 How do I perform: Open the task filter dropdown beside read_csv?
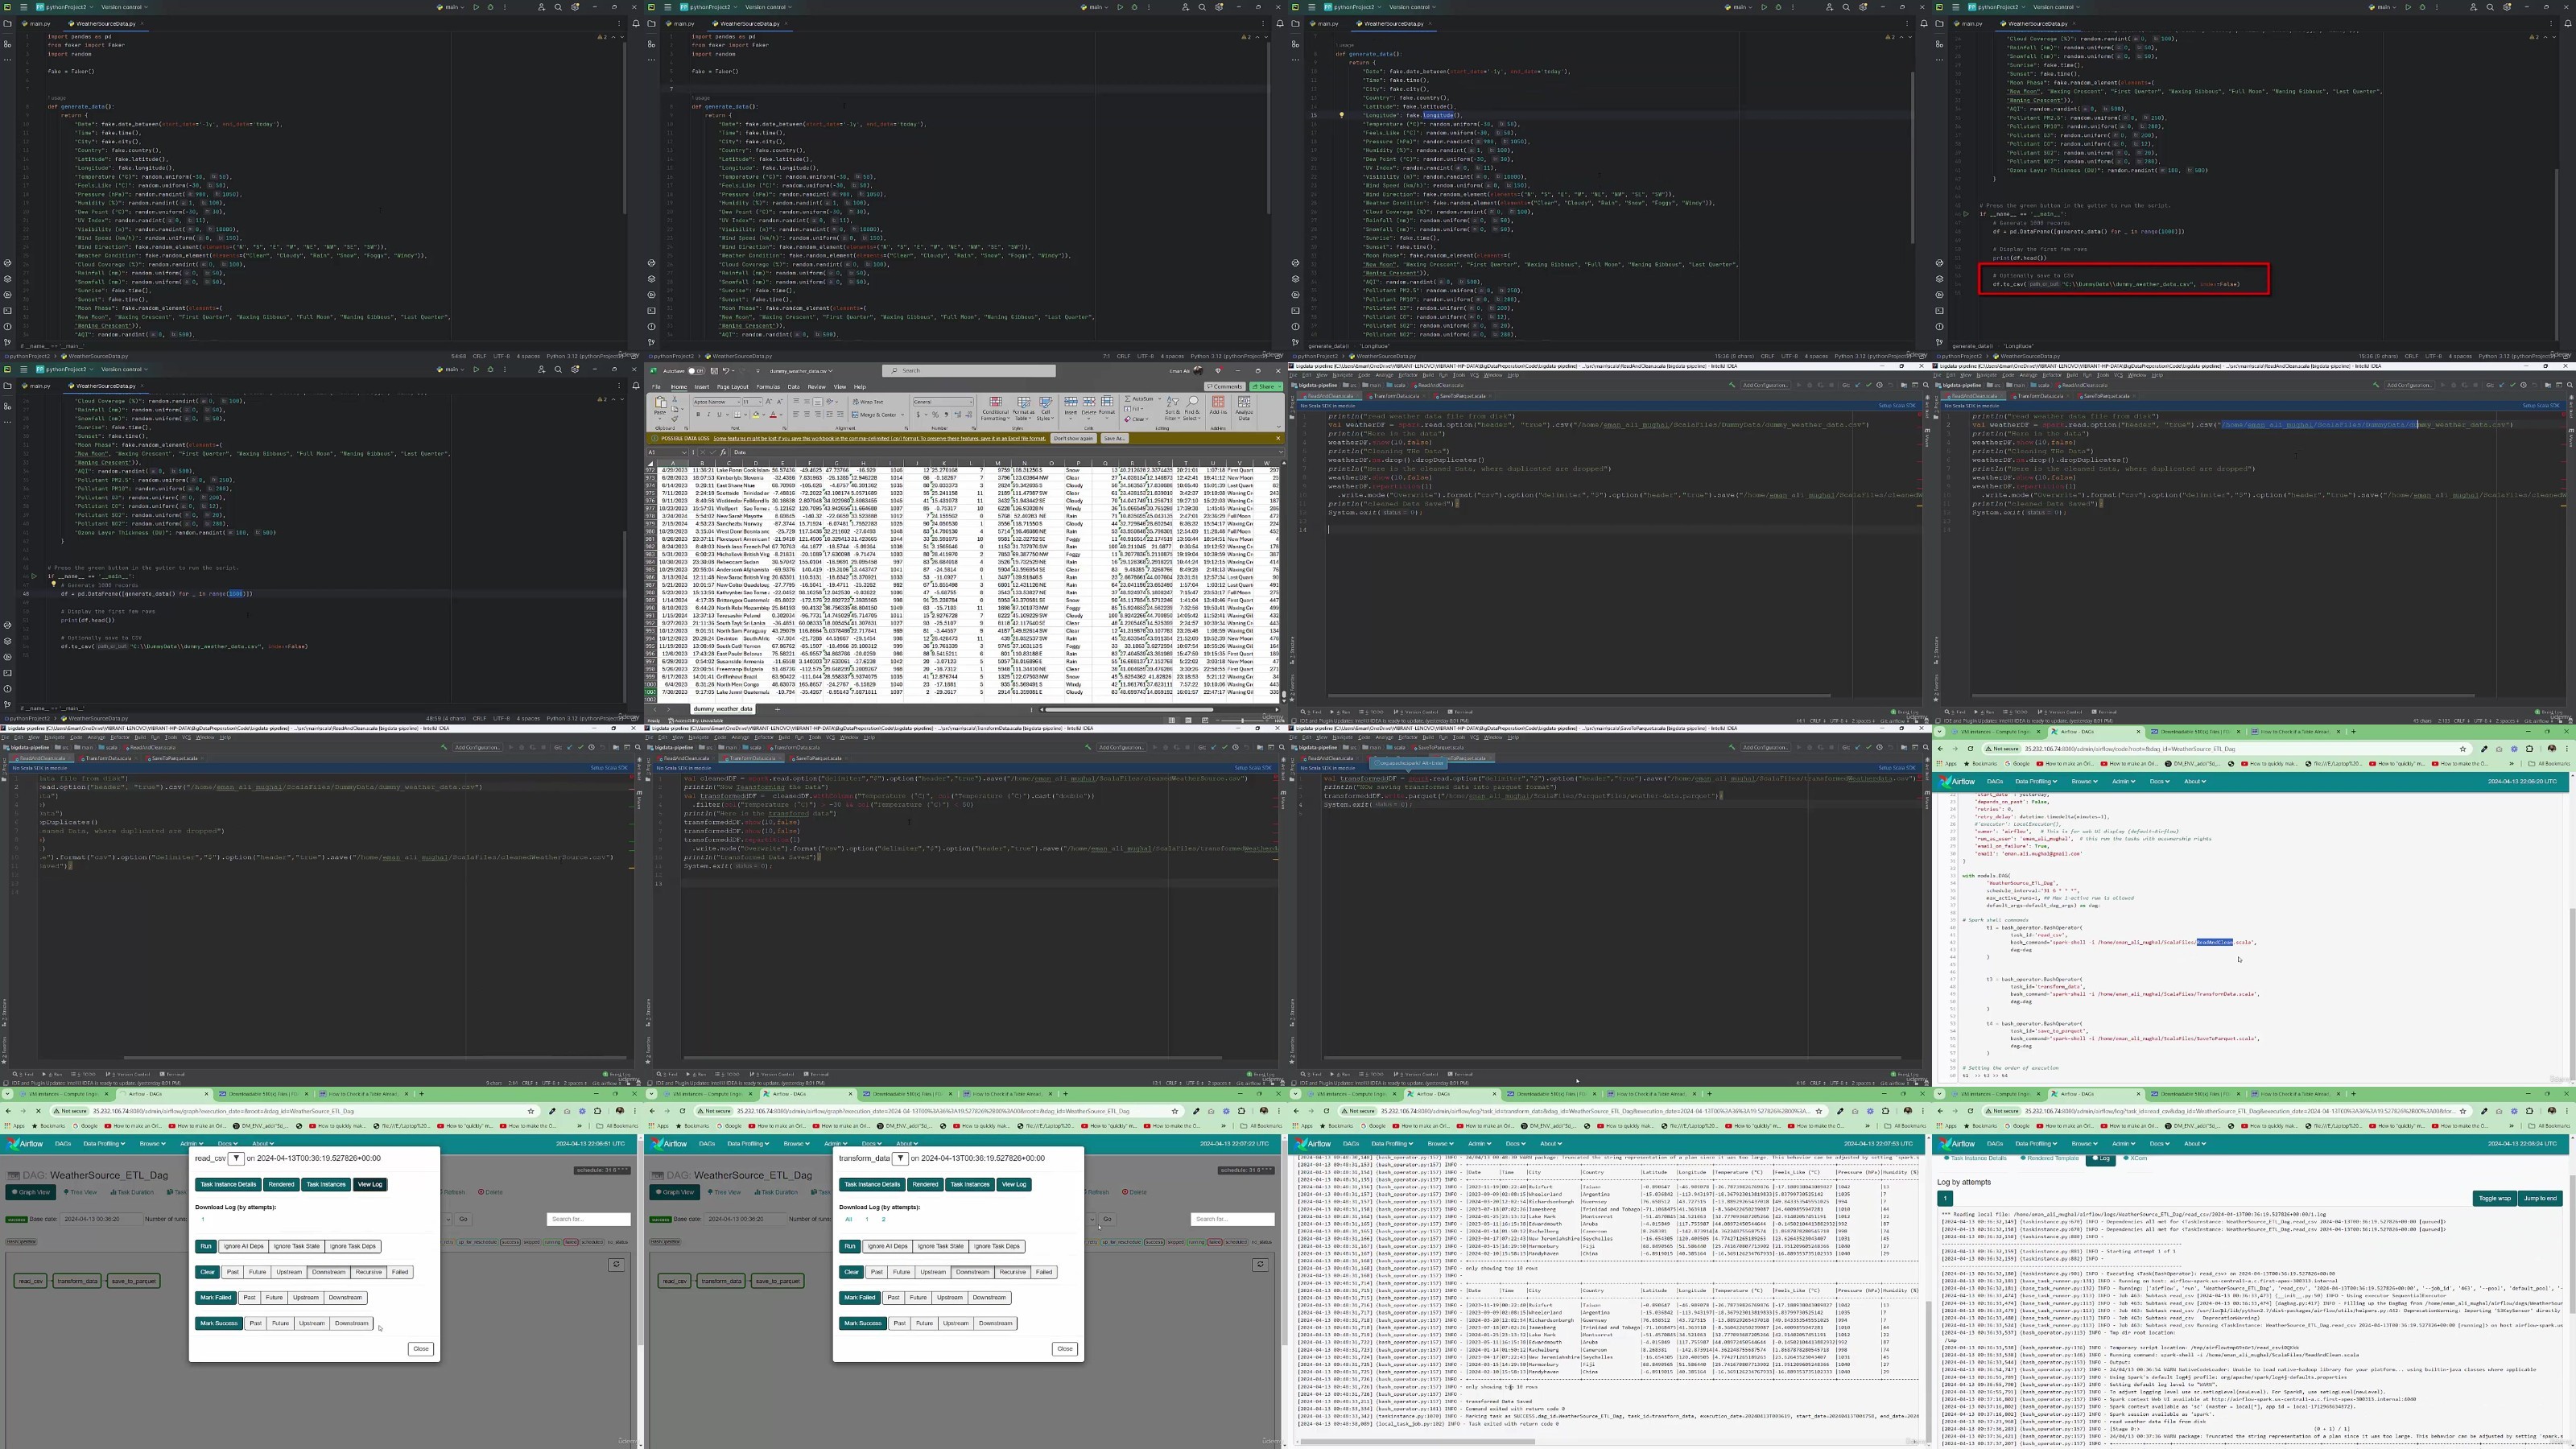tap(236, 1158)
